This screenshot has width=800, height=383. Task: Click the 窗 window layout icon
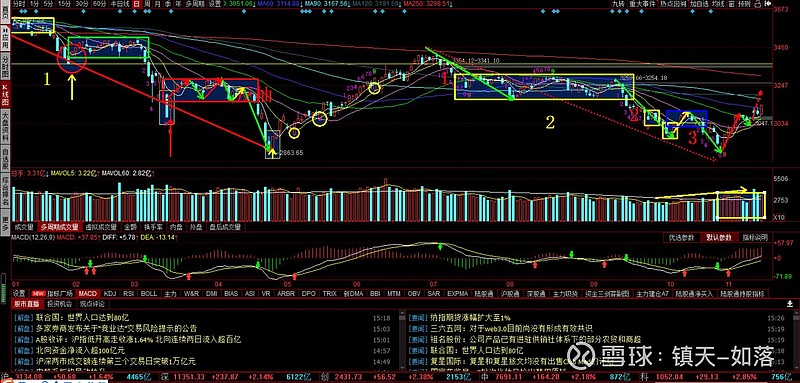(x=731, y=4)
